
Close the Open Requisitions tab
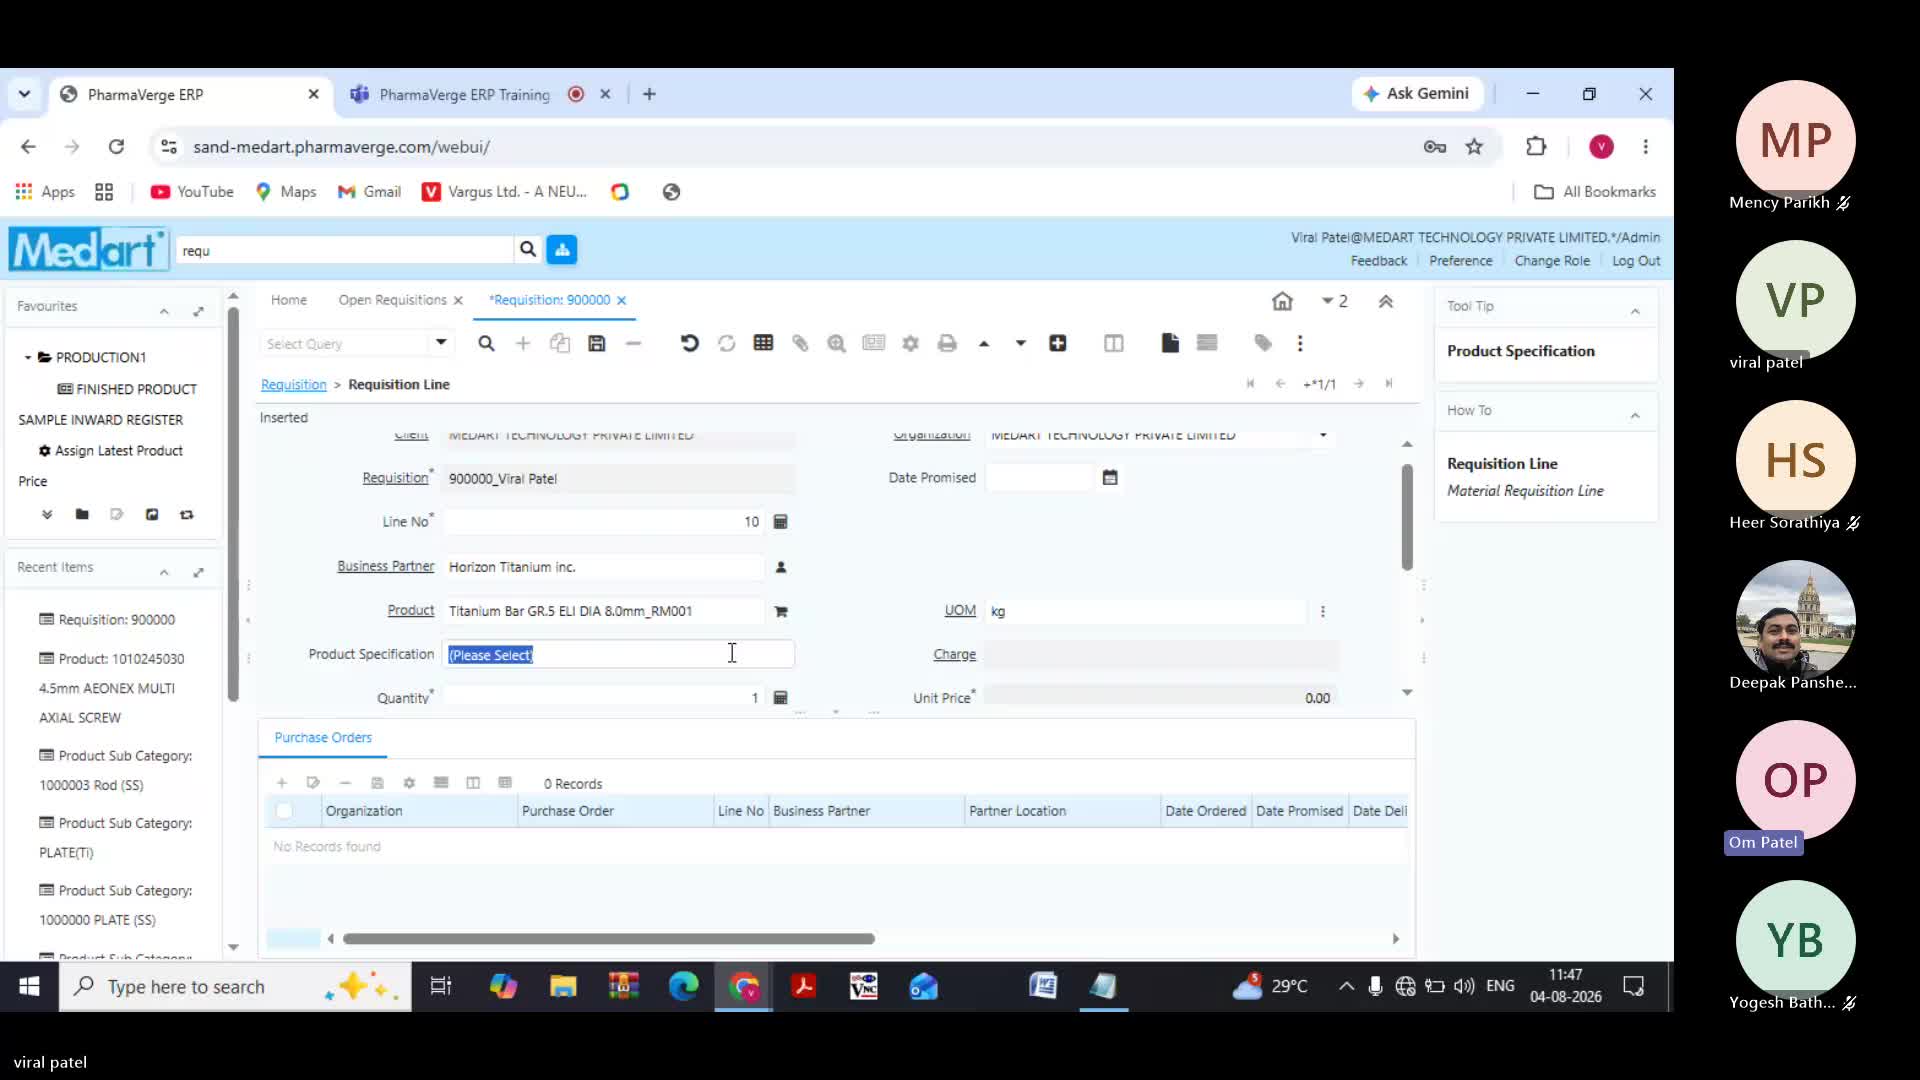coord(458,300)
